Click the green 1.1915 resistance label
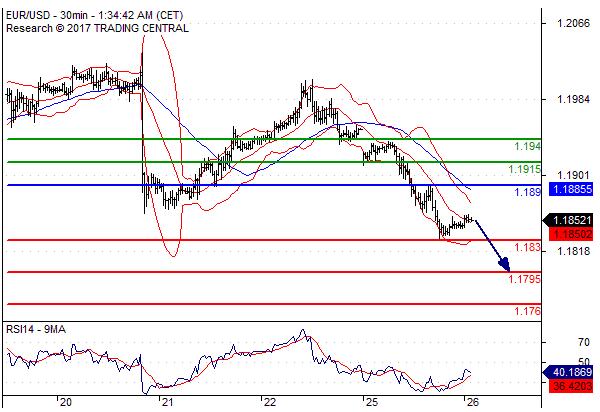This screenshot has height=412, width=600. tap(524, 169)
